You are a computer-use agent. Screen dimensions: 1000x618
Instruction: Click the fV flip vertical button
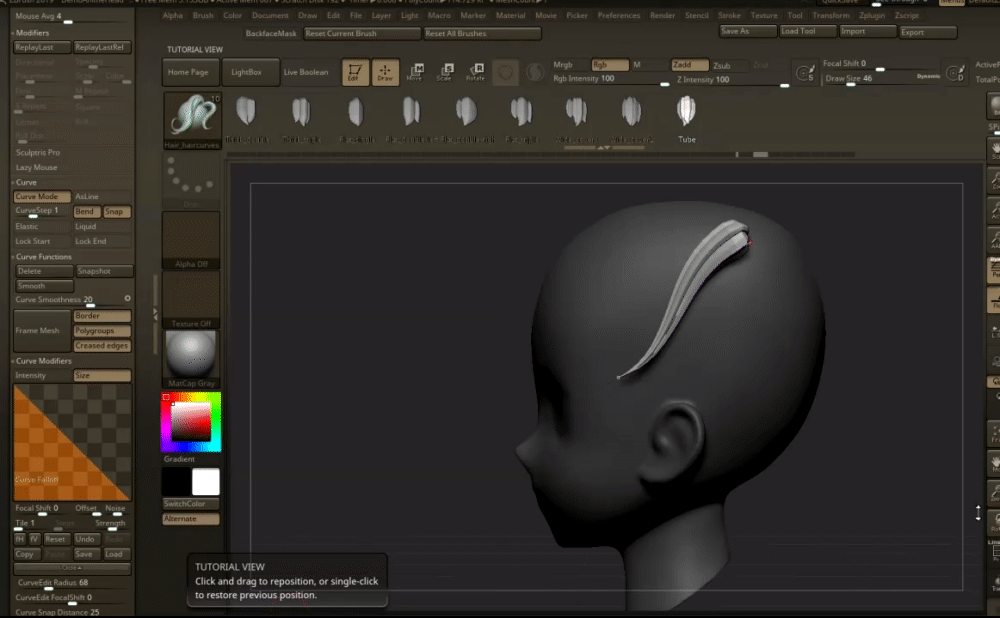tap(34, 539)
